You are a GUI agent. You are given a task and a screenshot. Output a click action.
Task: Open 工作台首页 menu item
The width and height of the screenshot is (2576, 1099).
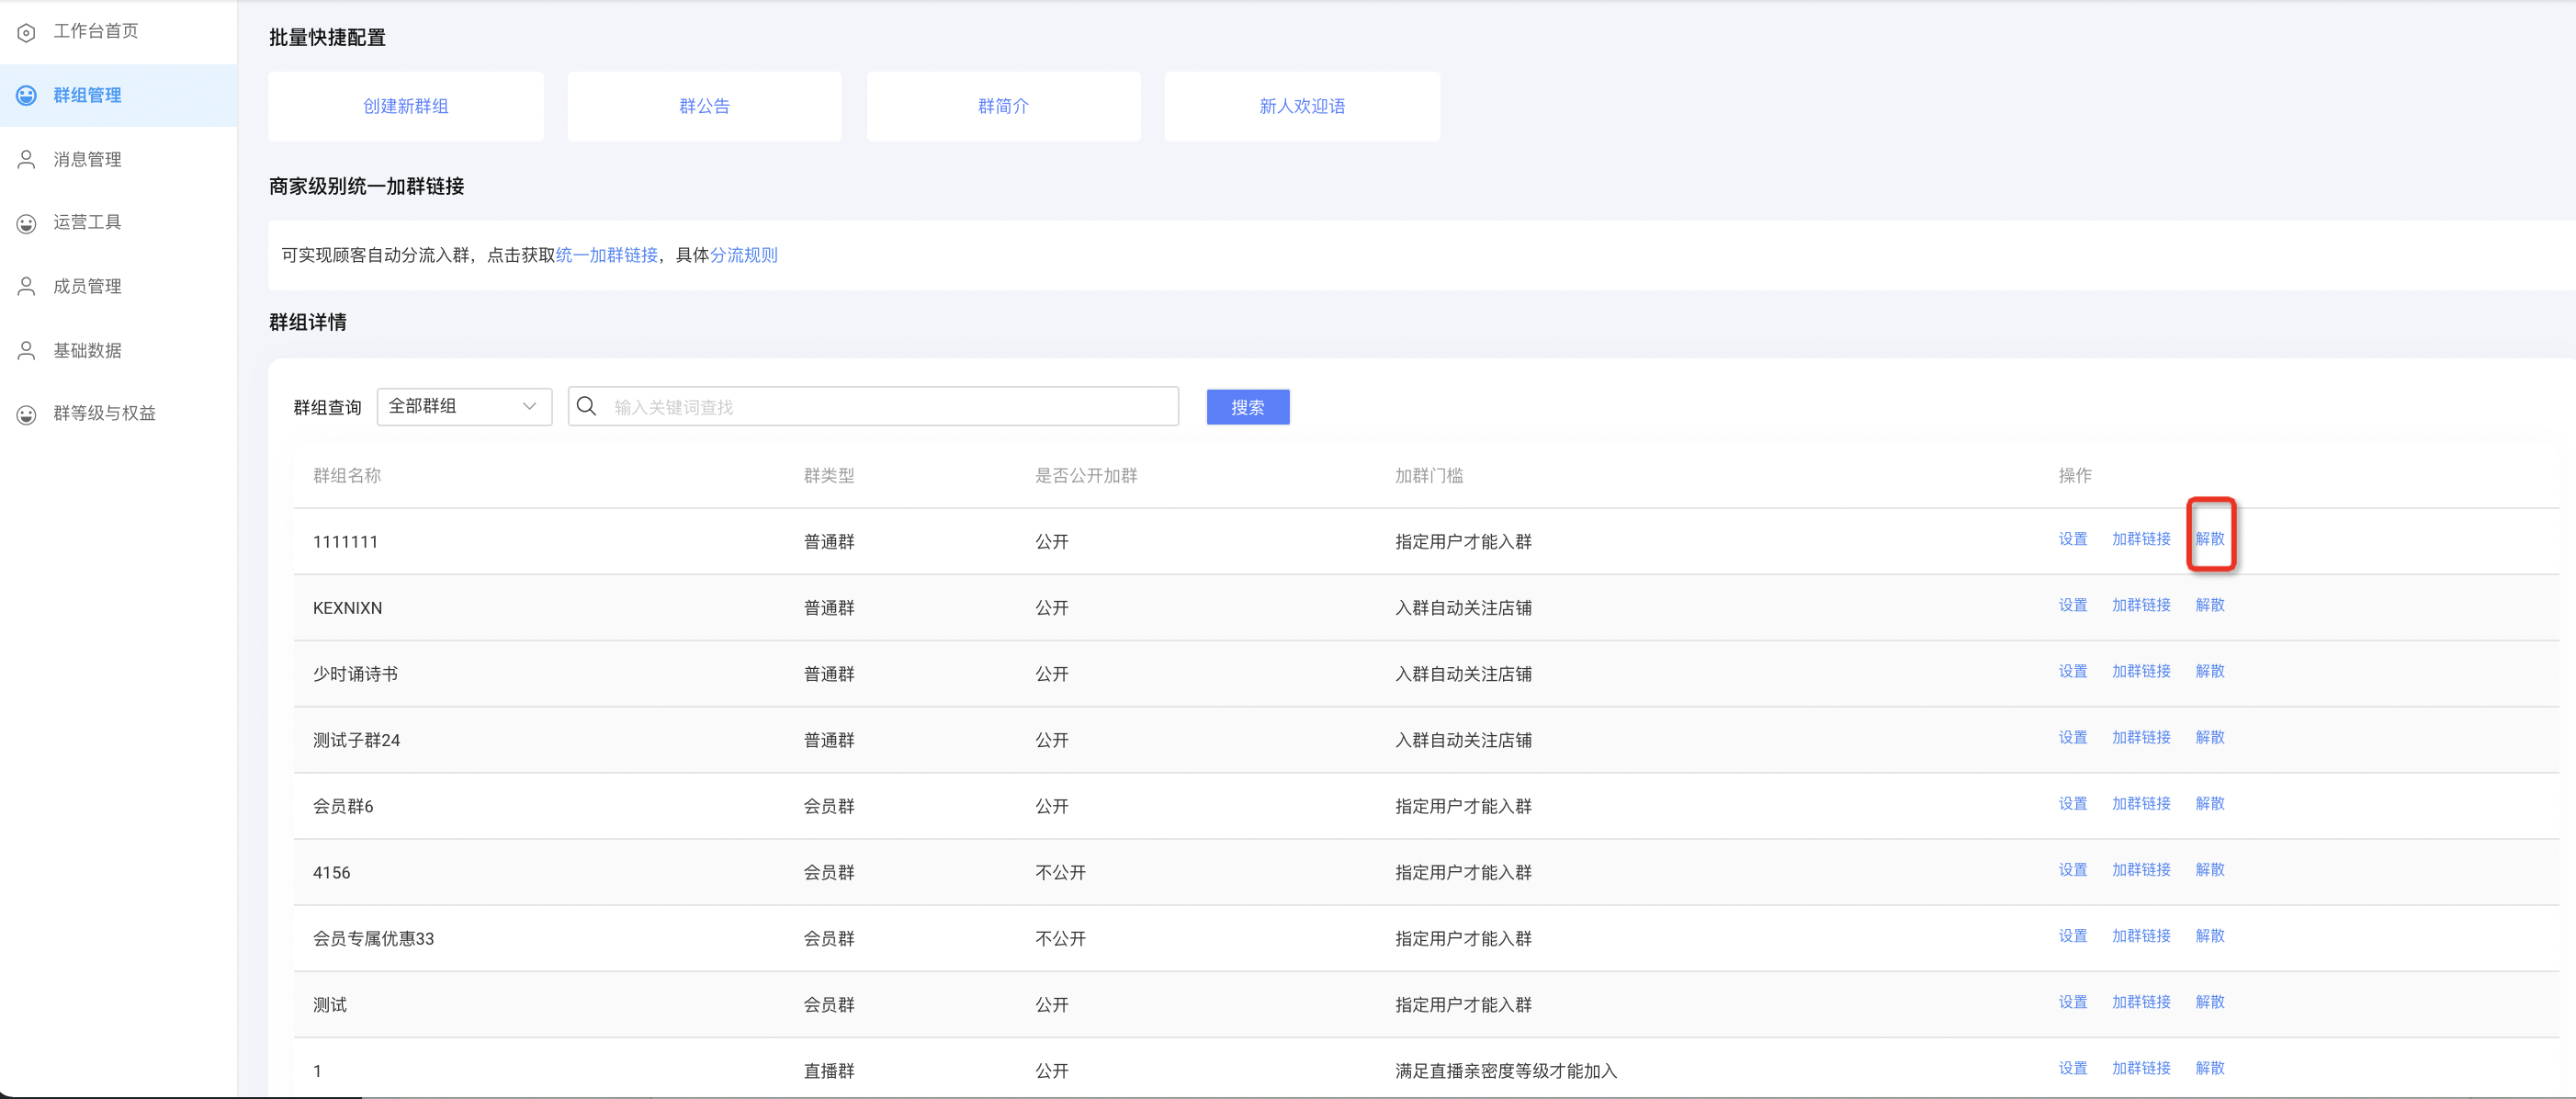tap(96, 31)
